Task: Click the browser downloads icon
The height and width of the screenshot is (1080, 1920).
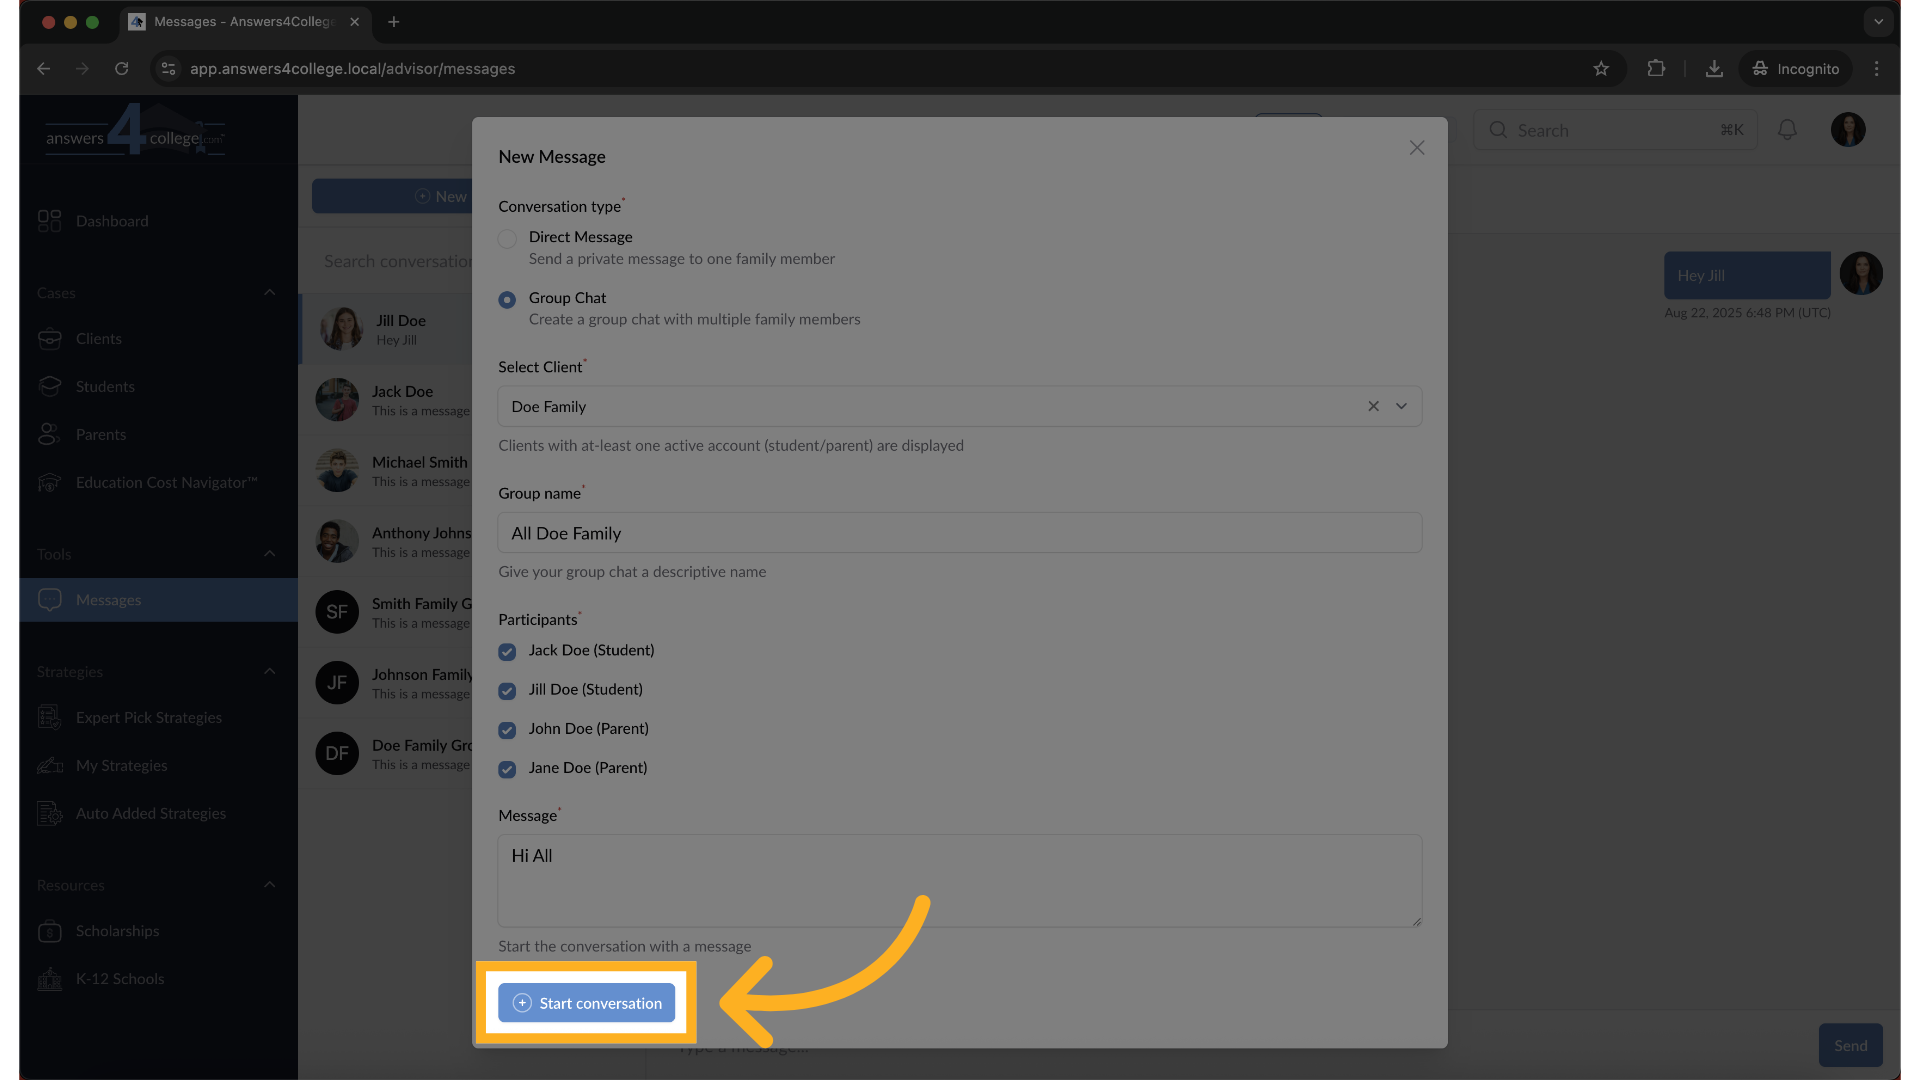Action: [1714, 69]
